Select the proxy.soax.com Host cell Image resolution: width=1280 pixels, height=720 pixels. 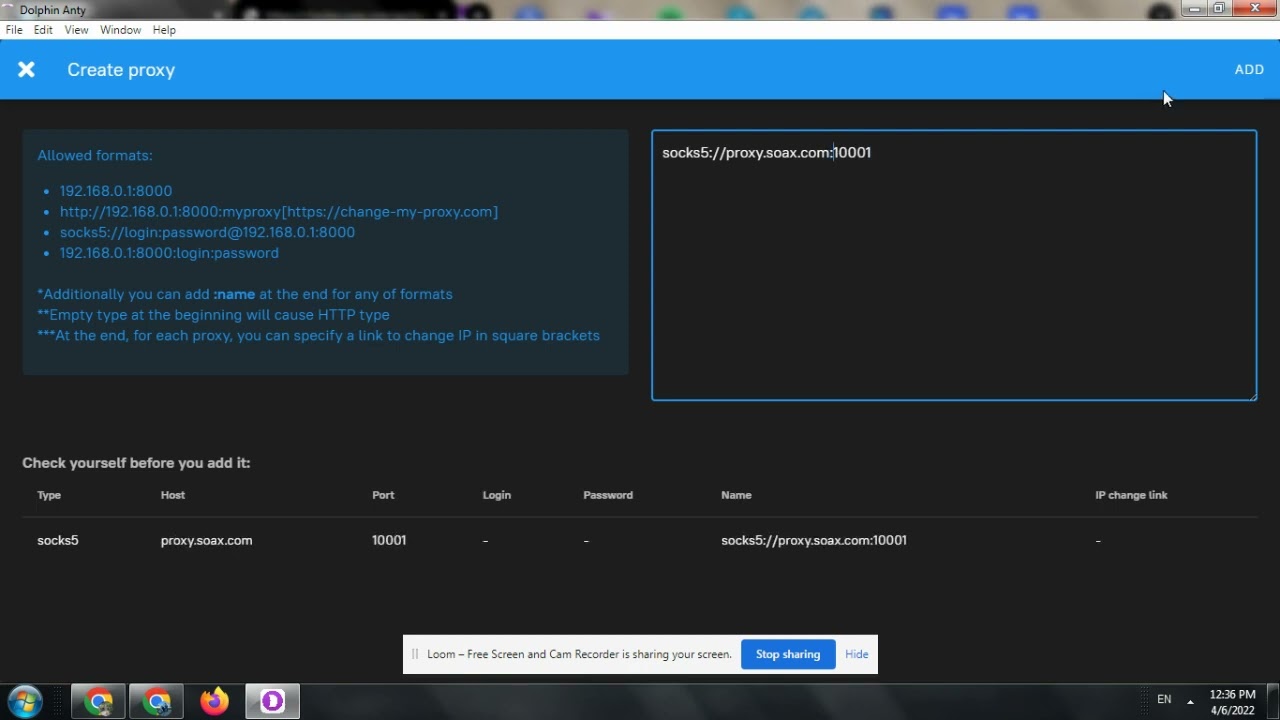click(206, 540)
